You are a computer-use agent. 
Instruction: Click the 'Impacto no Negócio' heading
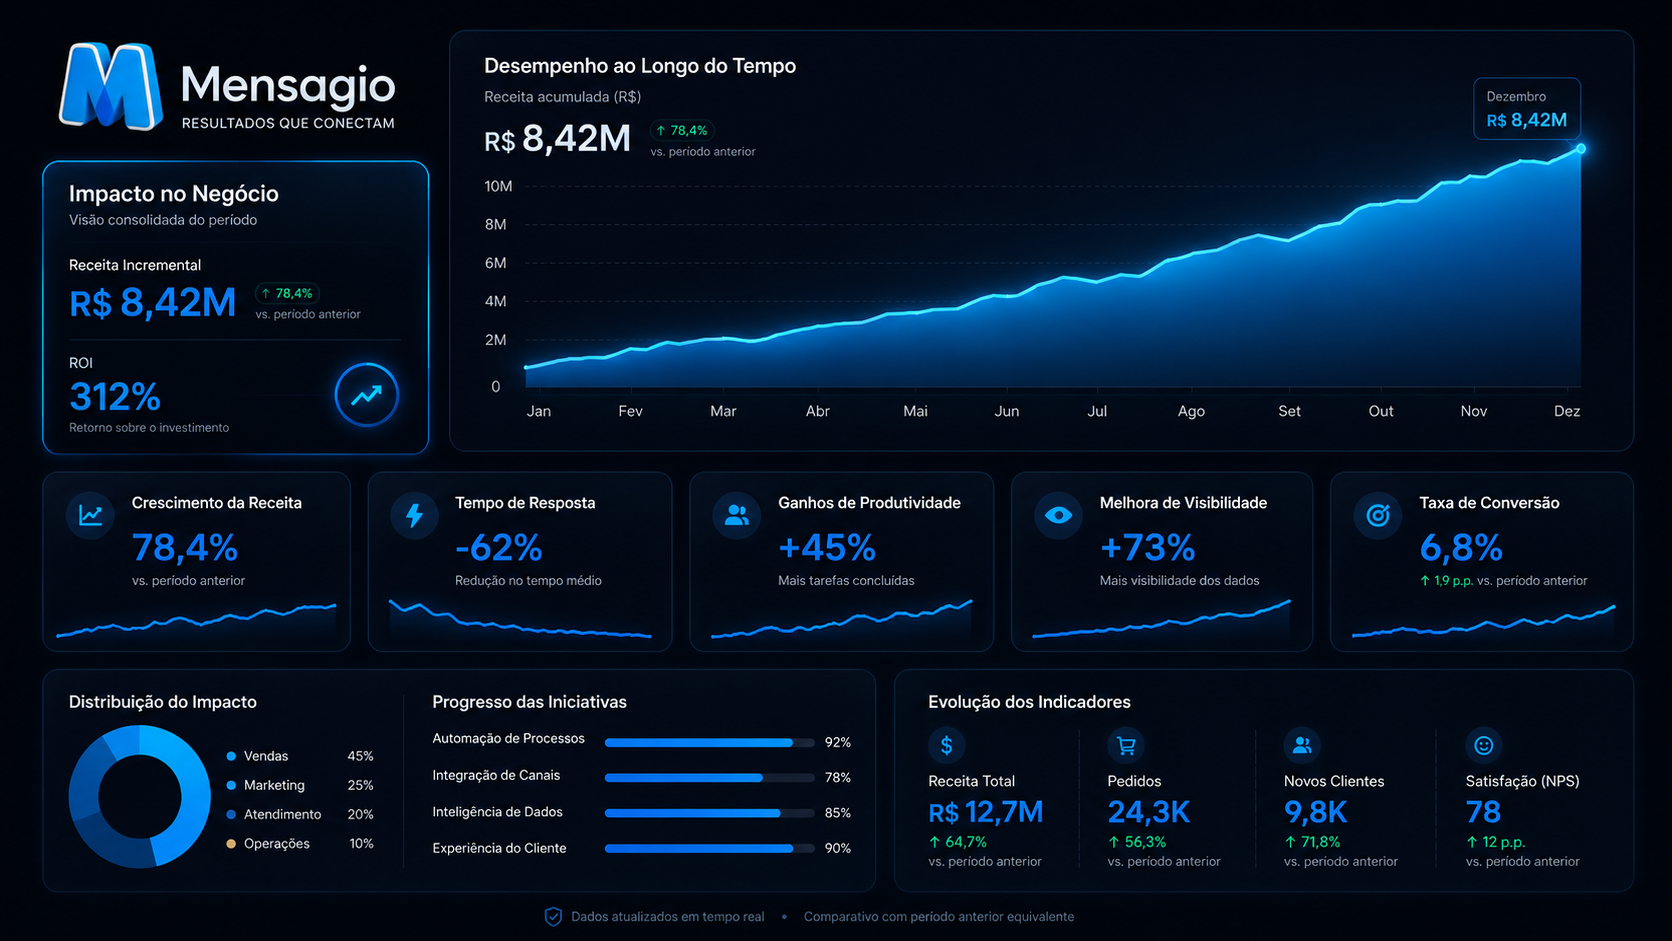click(x=174, y=194)
